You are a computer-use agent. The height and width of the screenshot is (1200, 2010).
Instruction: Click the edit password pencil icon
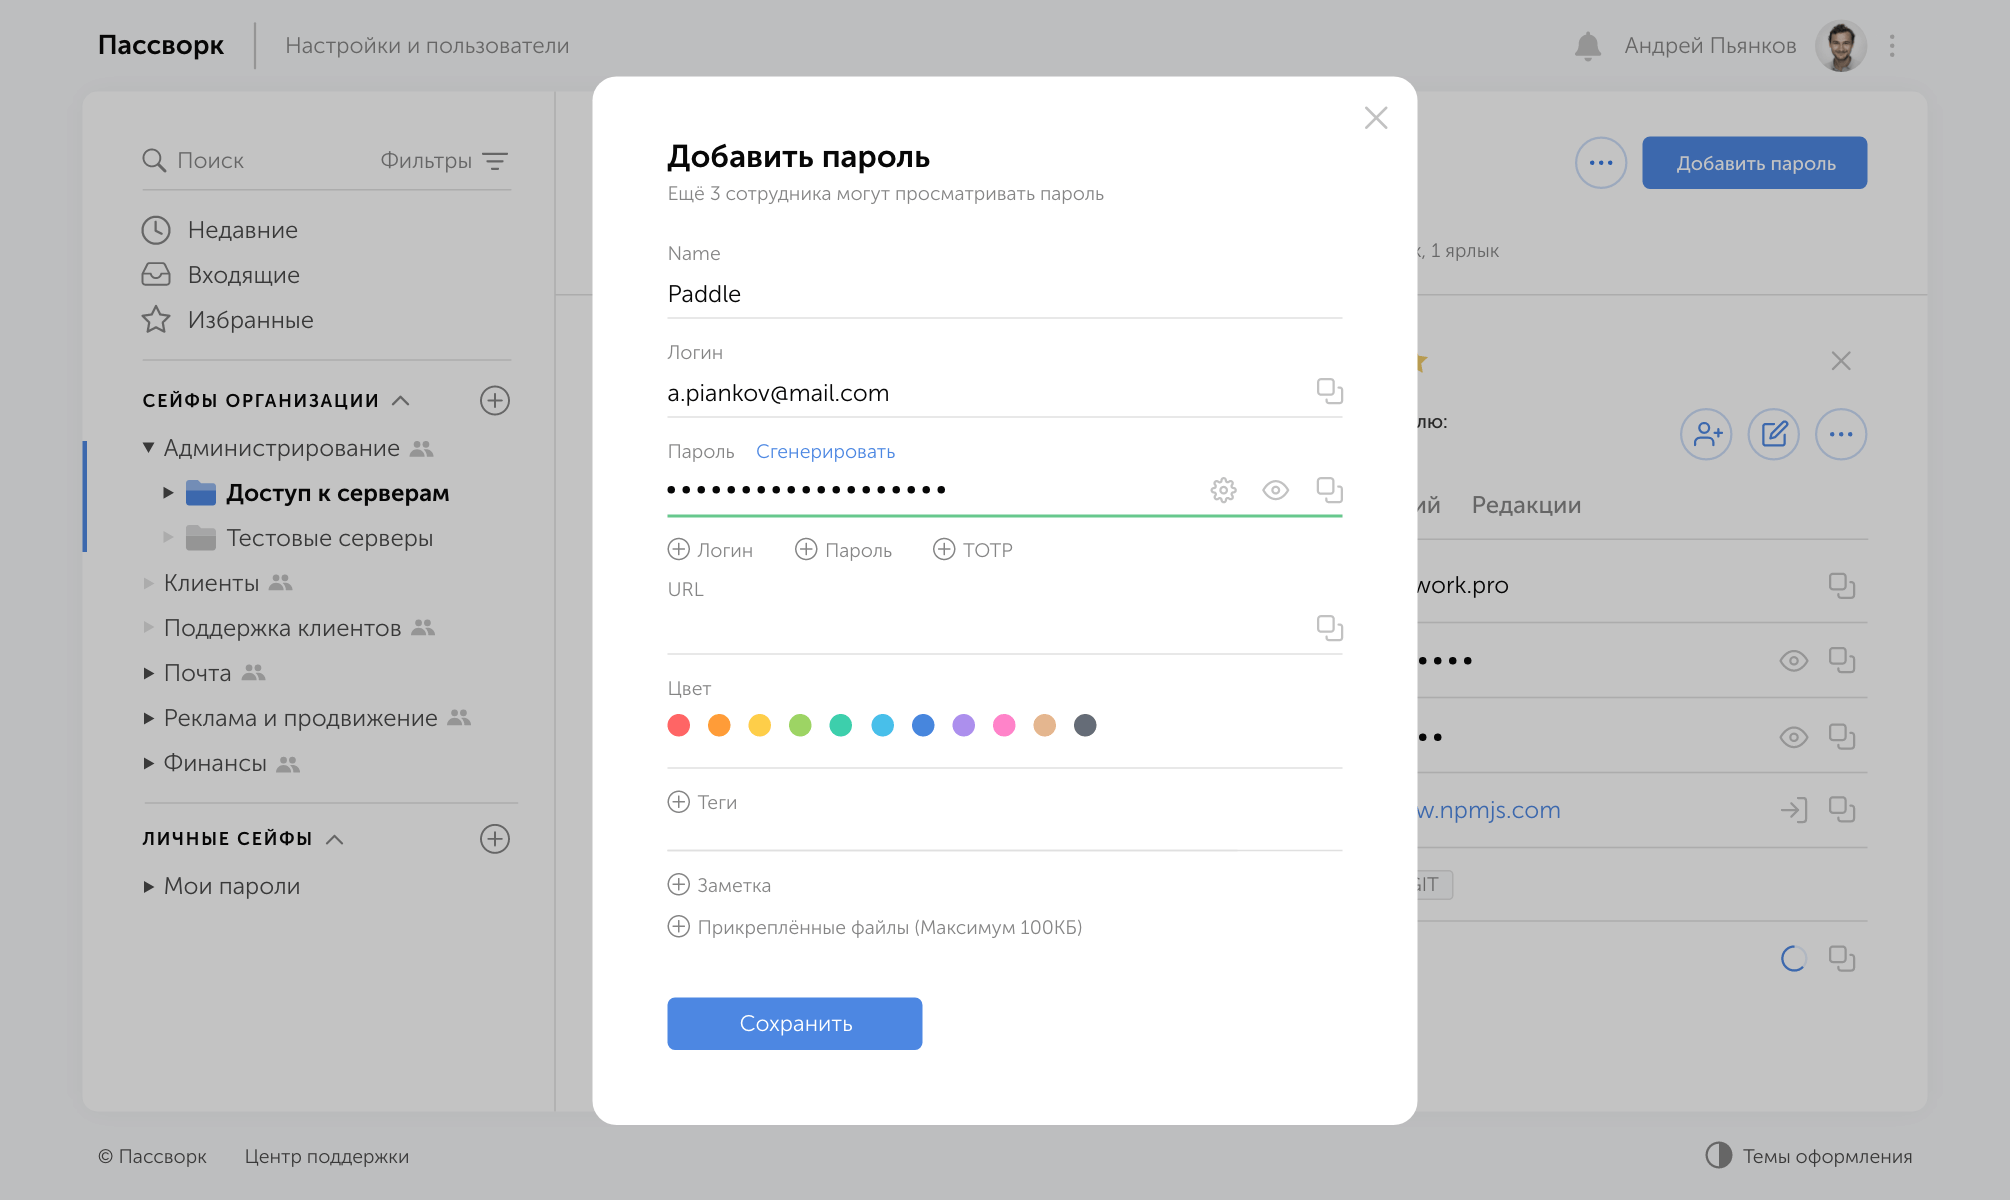1773,434
